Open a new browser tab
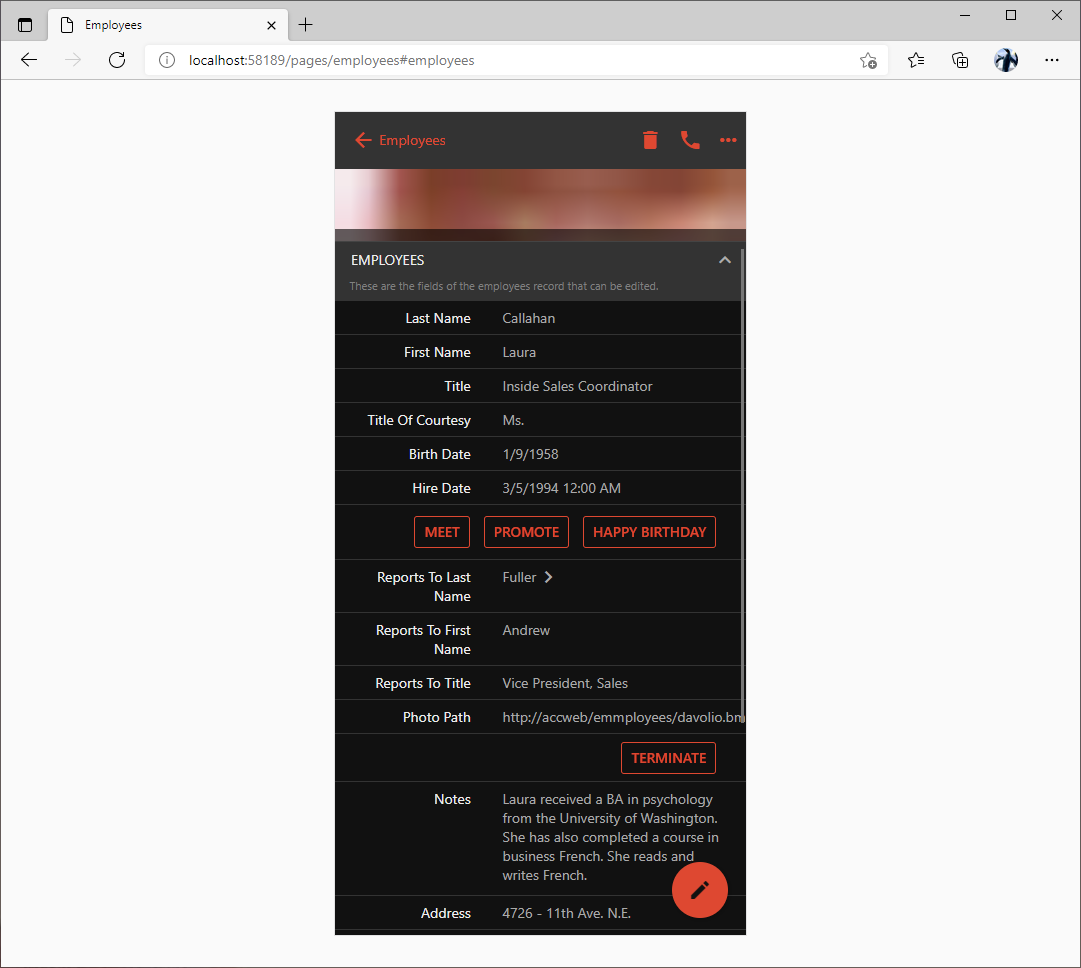This screenshot has height=968, width=1081. coord(306,25)
